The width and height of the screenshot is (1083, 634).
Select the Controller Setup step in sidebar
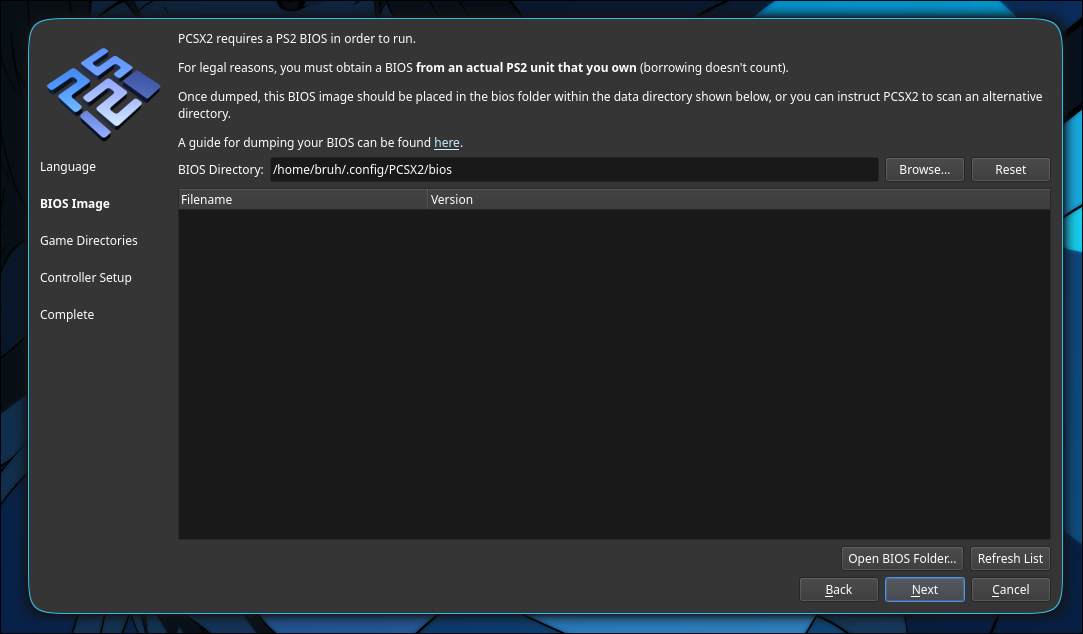(x=86, y=278)
